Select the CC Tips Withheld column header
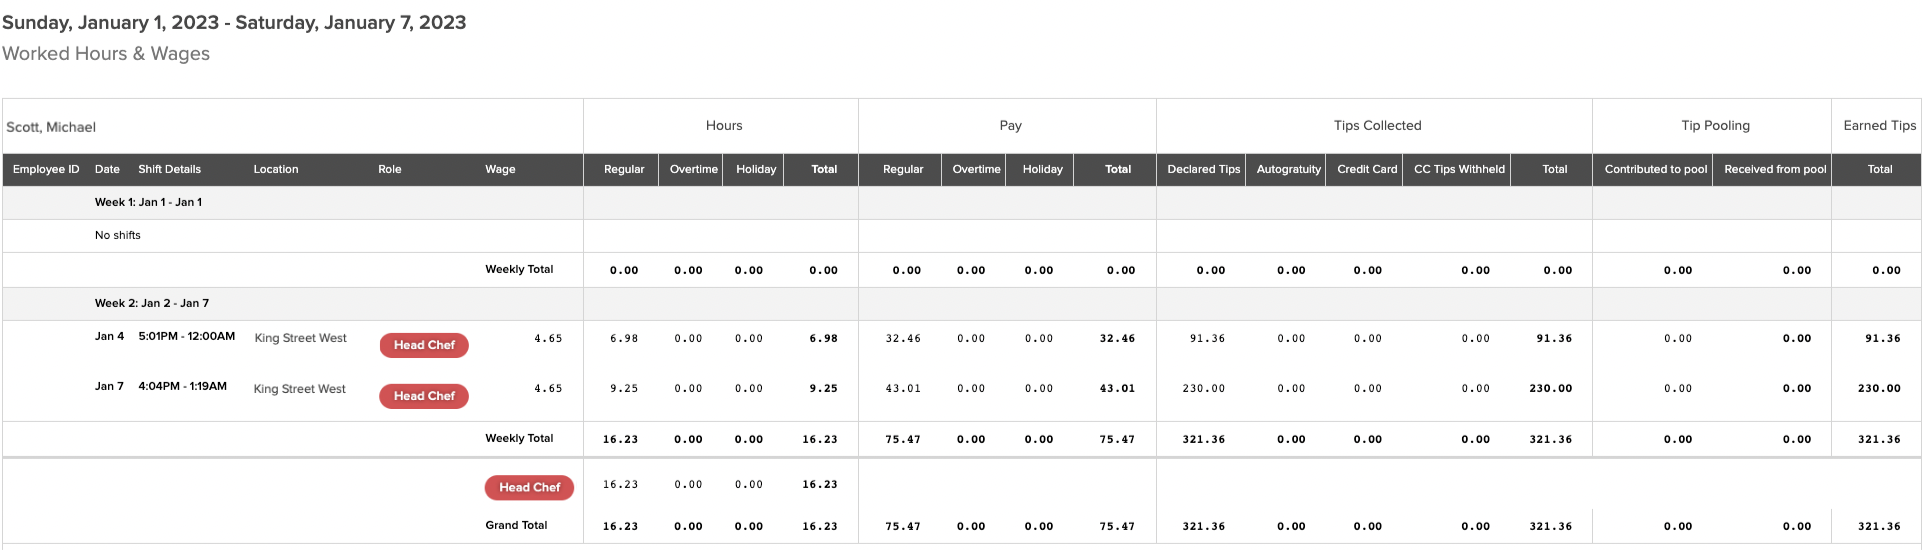This screenshot has width=1922, height=550. (1459, 170)
